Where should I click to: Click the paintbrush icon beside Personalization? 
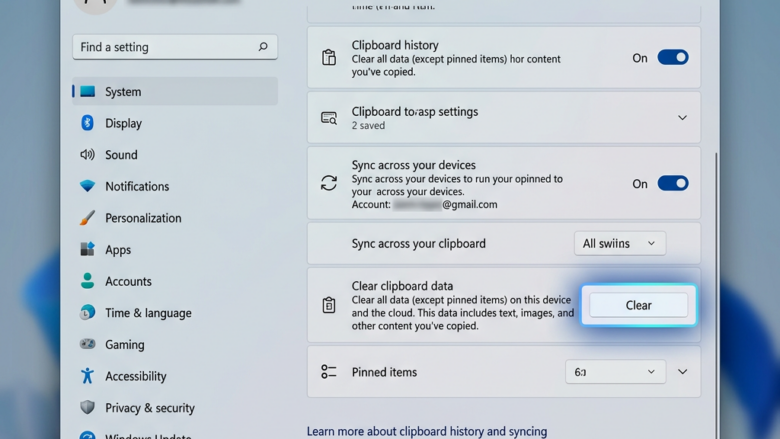click(87, 218)
